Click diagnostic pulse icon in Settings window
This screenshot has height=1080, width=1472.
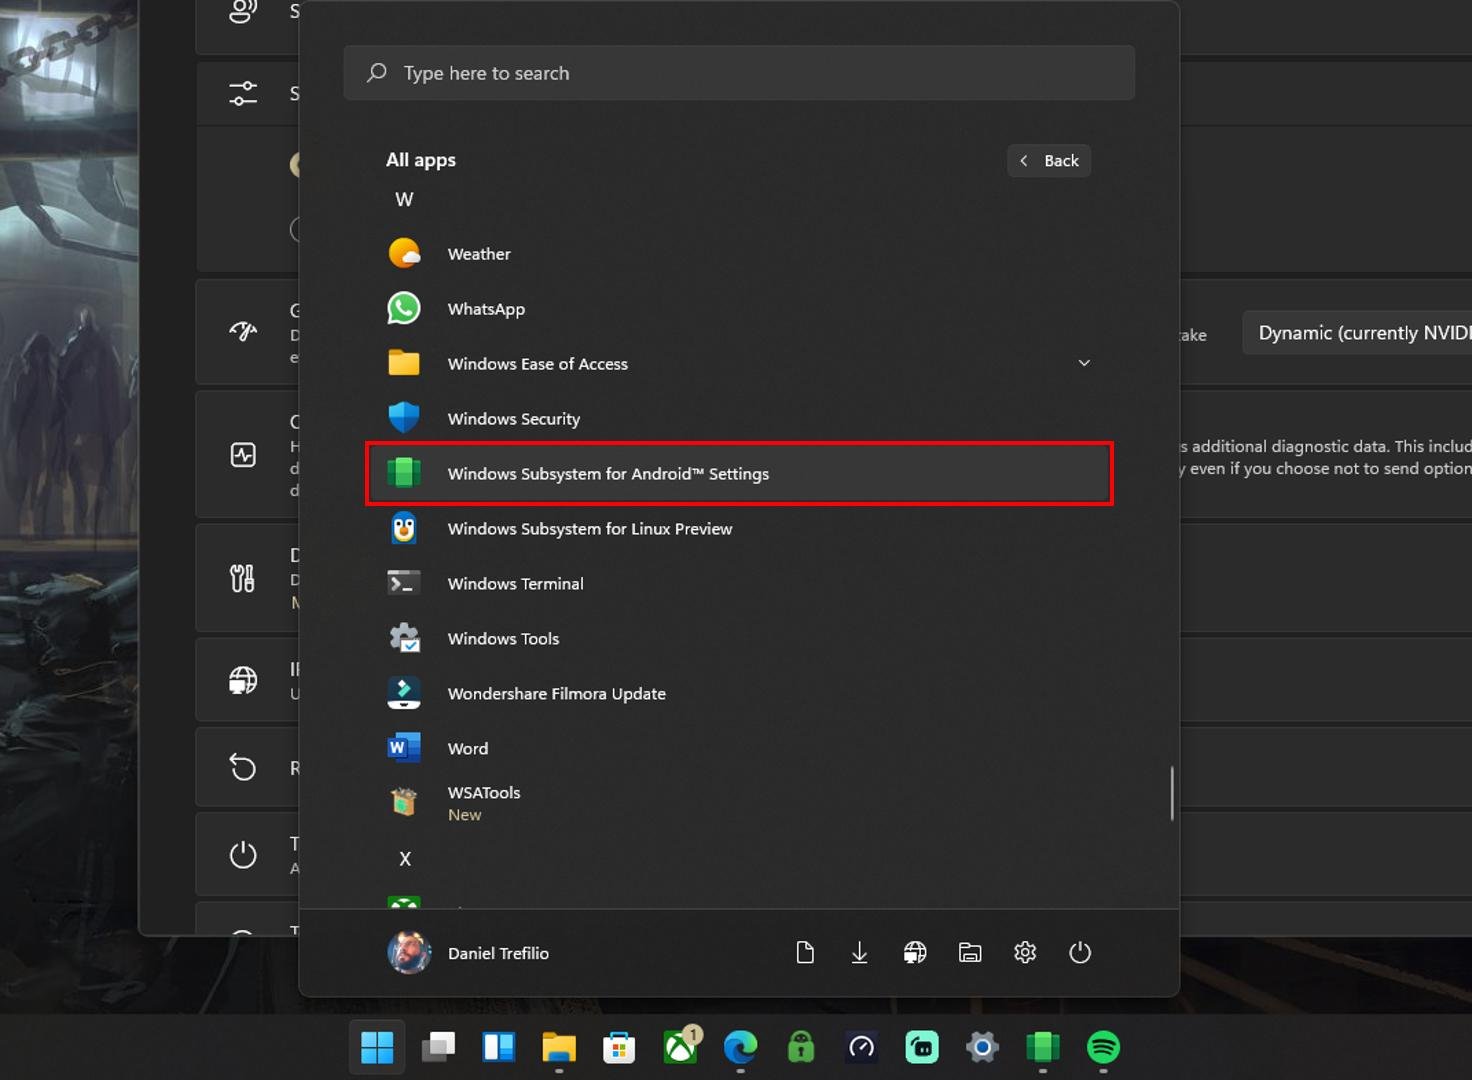coord(243,455)
